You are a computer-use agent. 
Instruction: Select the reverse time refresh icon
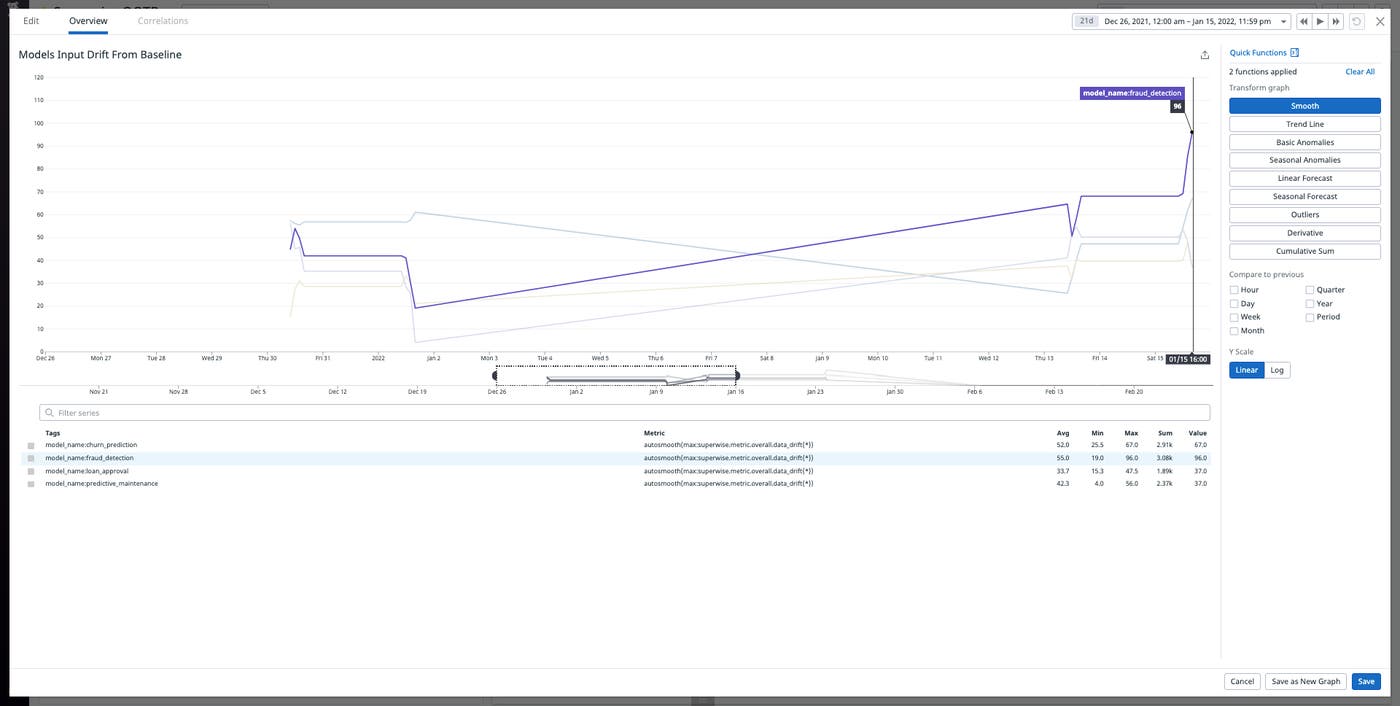tap(1356, 21)
